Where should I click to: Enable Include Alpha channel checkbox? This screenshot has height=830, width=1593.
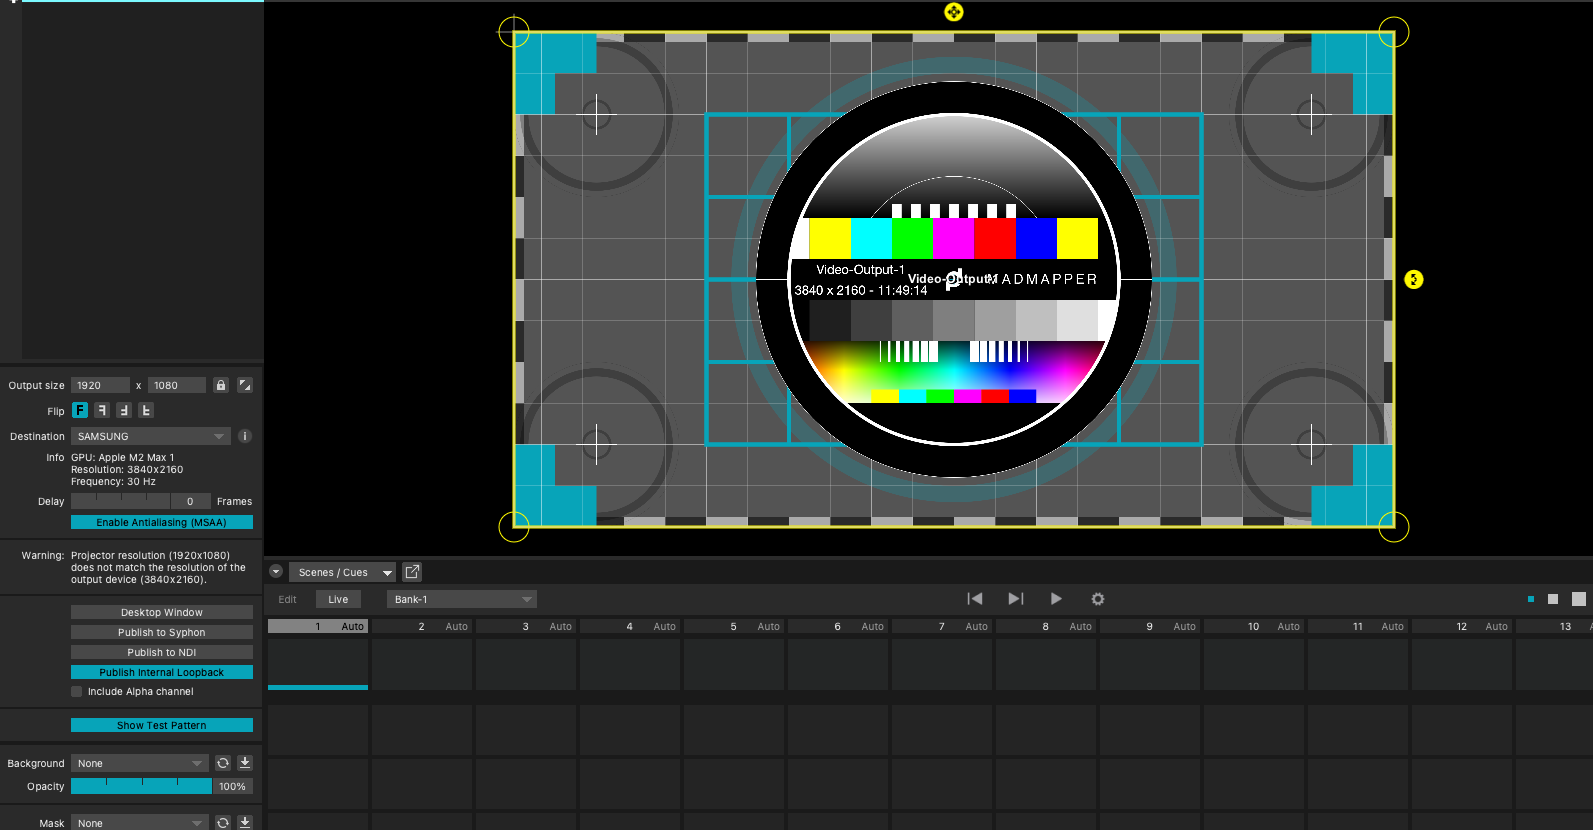(x=77, y=692)
